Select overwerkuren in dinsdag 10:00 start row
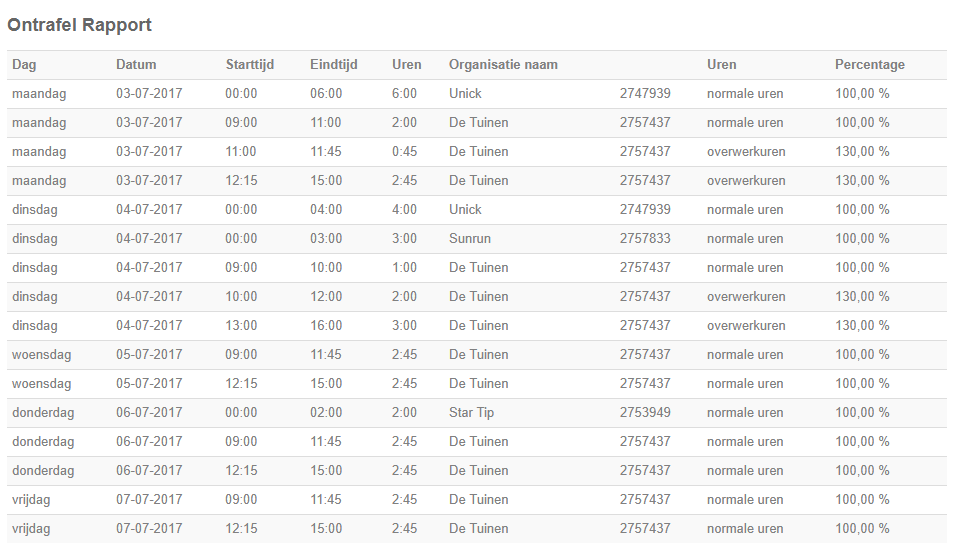 pyautogui.click(x=746, y=297)
